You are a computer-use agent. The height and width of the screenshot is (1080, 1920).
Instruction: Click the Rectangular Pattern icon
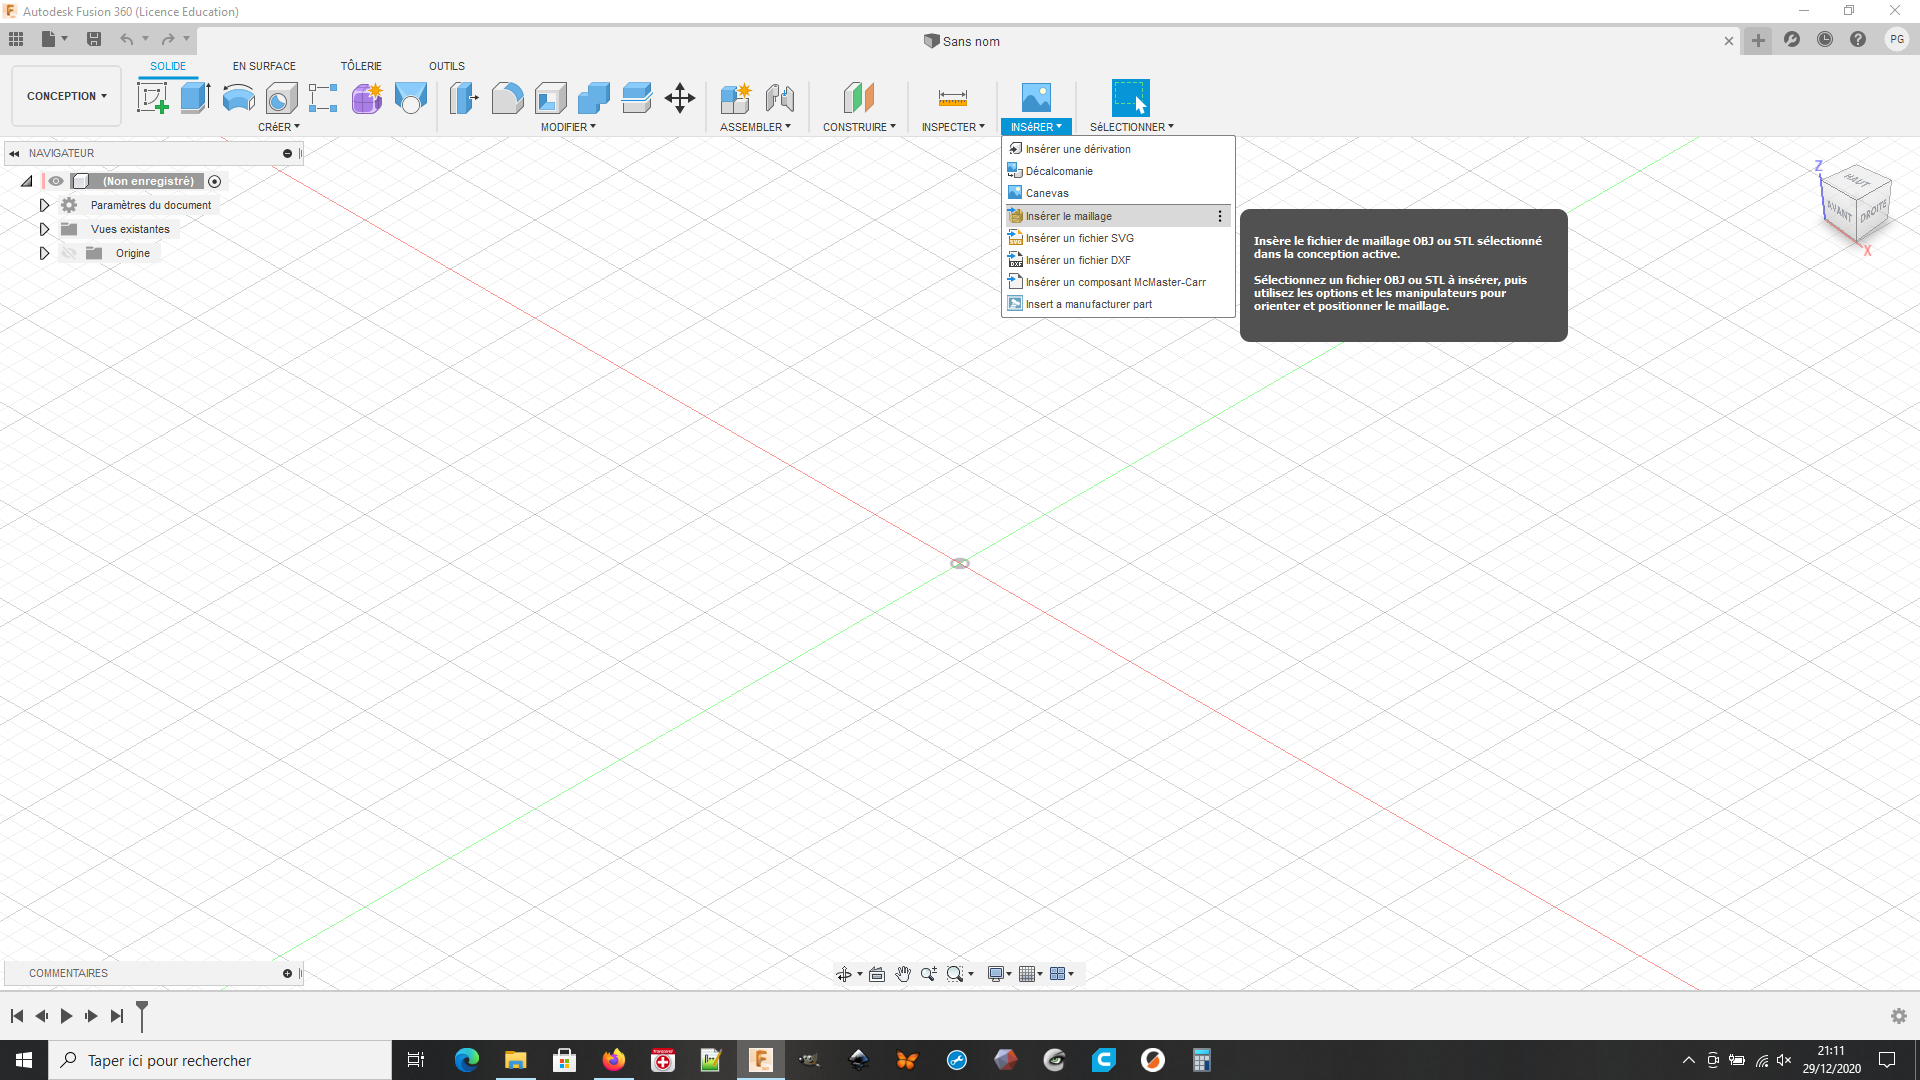pos(323,98)
